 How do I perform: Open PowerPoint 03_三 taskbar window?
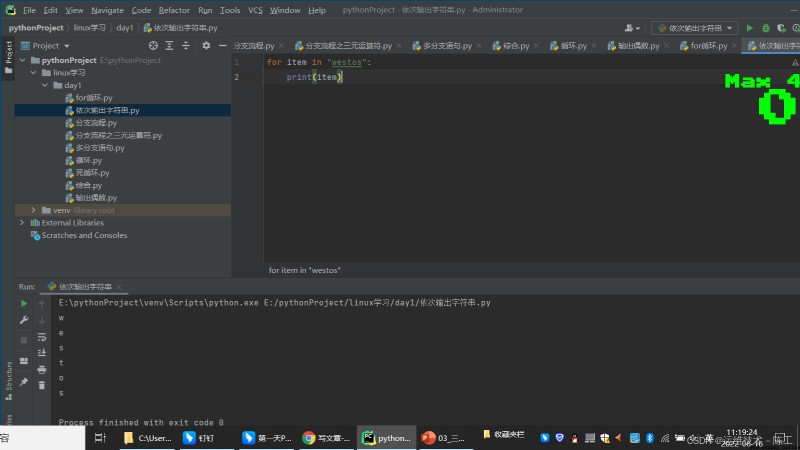tap(444, 438)
